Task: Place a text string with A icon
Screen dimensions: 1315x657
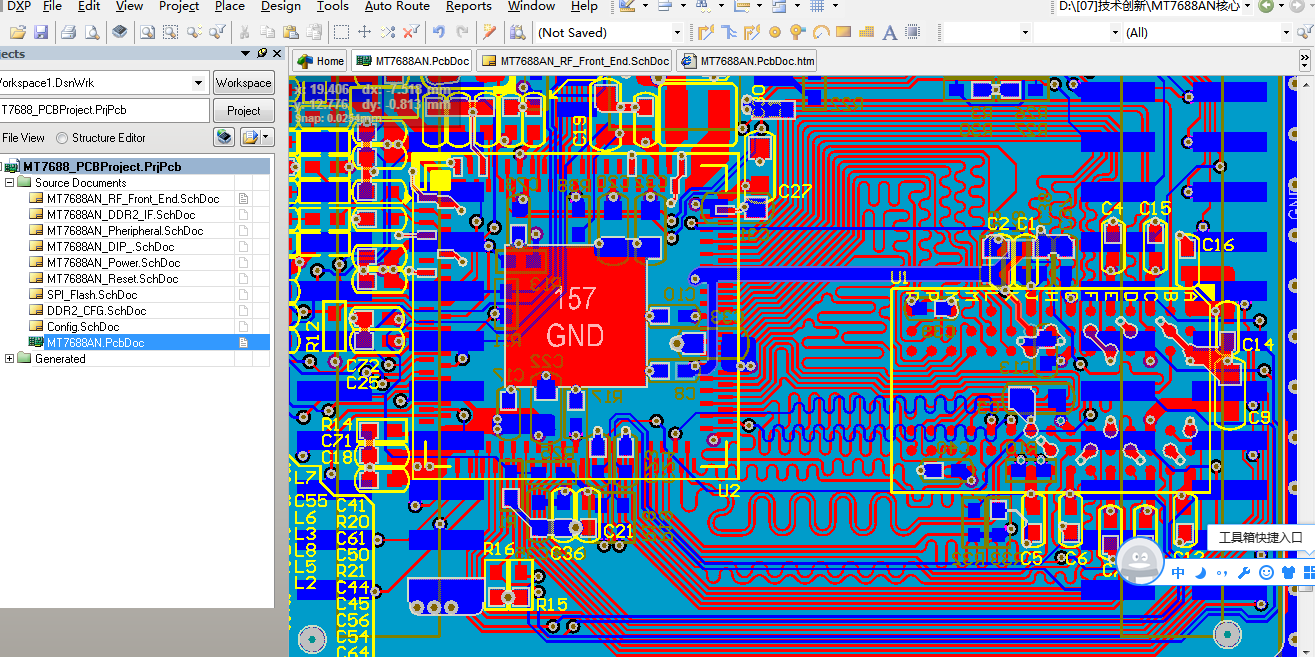Action: [x=890, y=33]
